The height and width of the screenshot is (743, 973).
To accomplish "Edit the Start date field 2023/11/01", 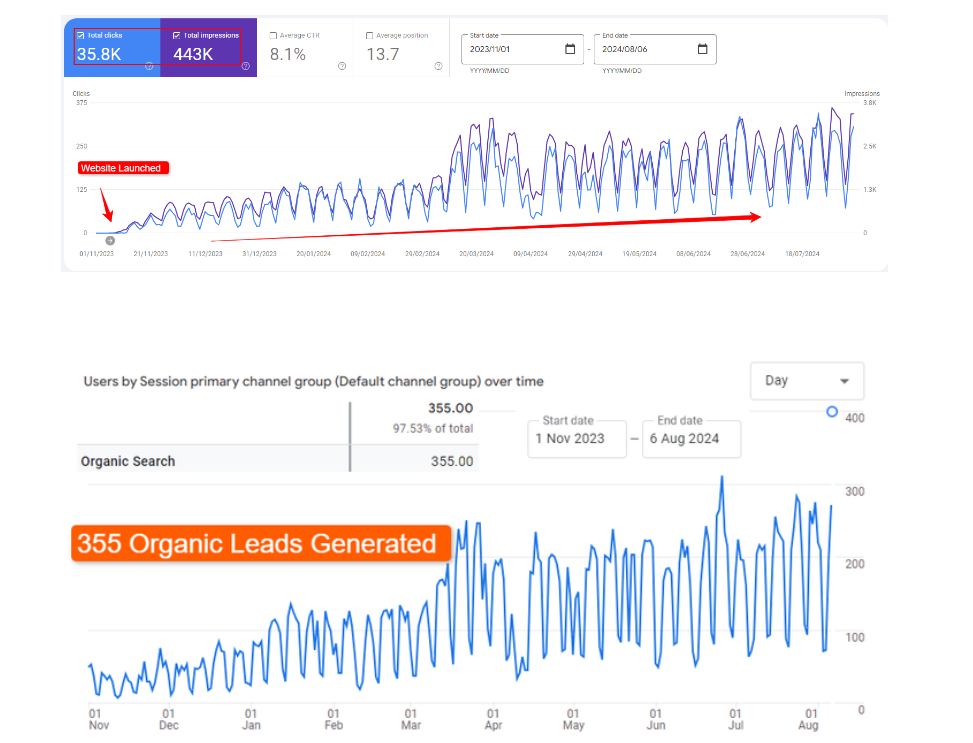I will [x=522, y=49].
